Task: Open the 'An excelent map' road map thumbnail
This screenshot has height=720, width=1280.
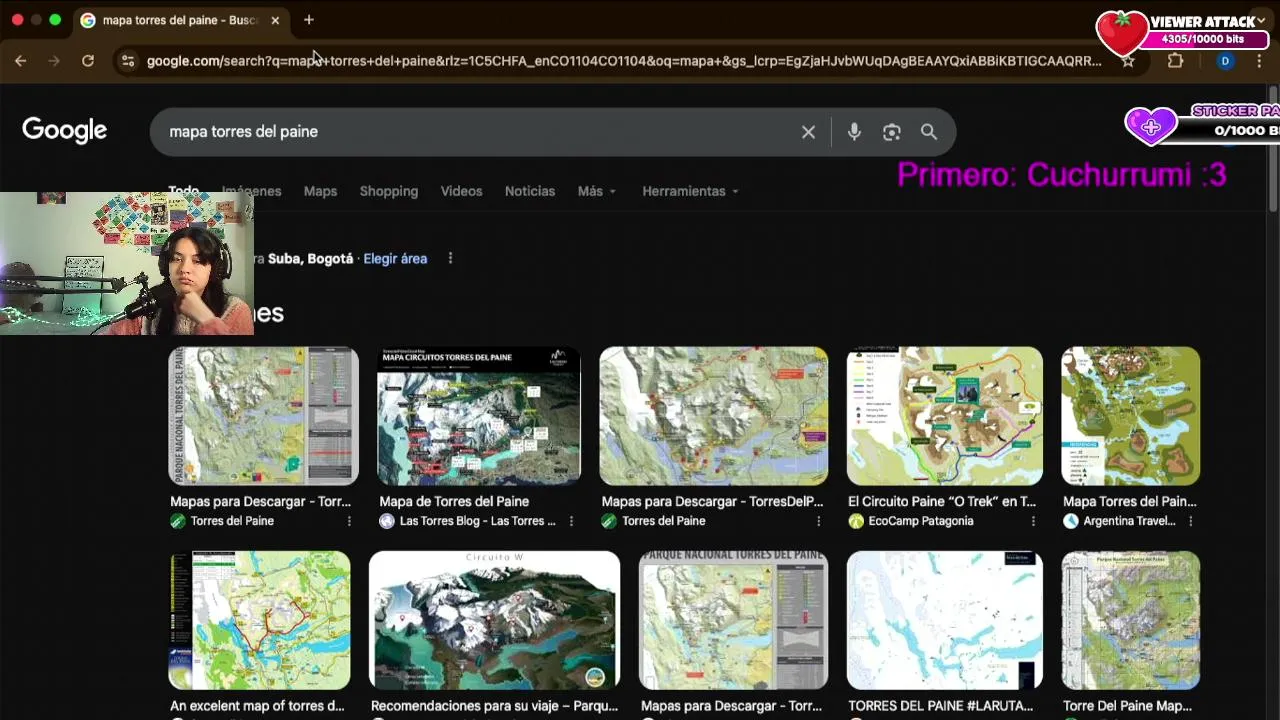Action: tap(260, 620)
